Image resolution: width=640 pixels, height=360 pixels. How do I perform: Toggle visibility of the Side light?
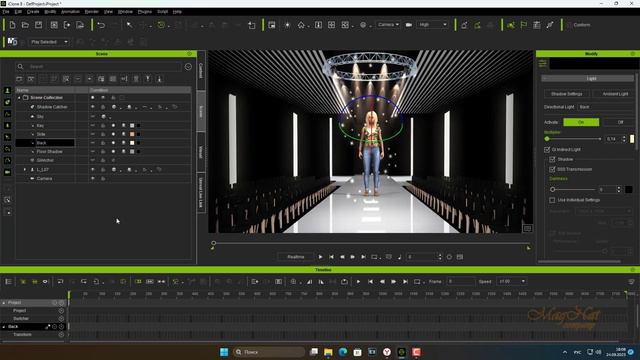93,134
